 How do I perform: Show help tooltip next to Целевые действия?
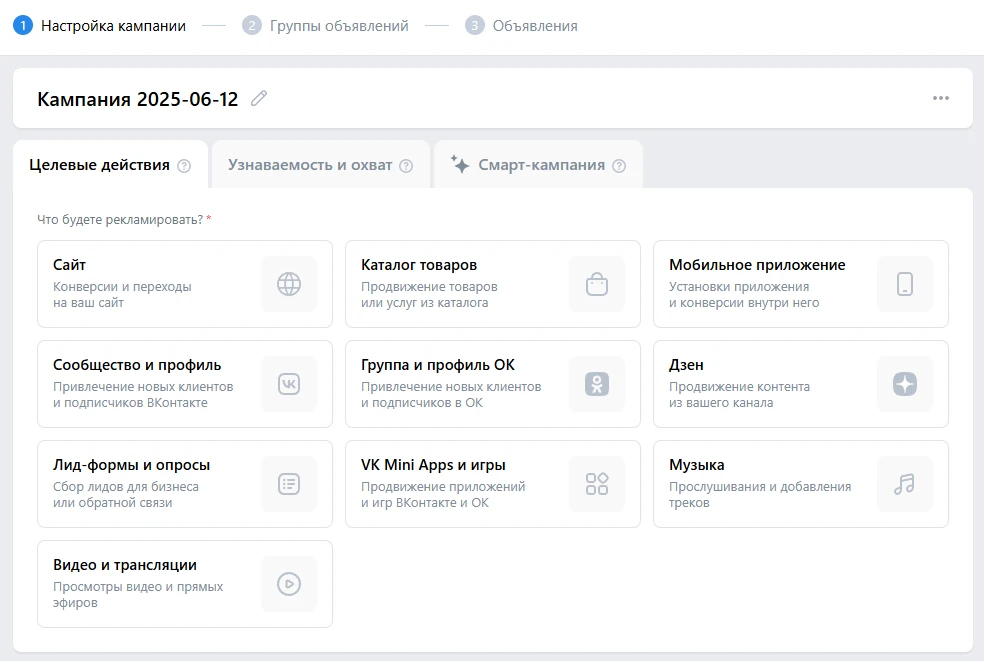184,166
